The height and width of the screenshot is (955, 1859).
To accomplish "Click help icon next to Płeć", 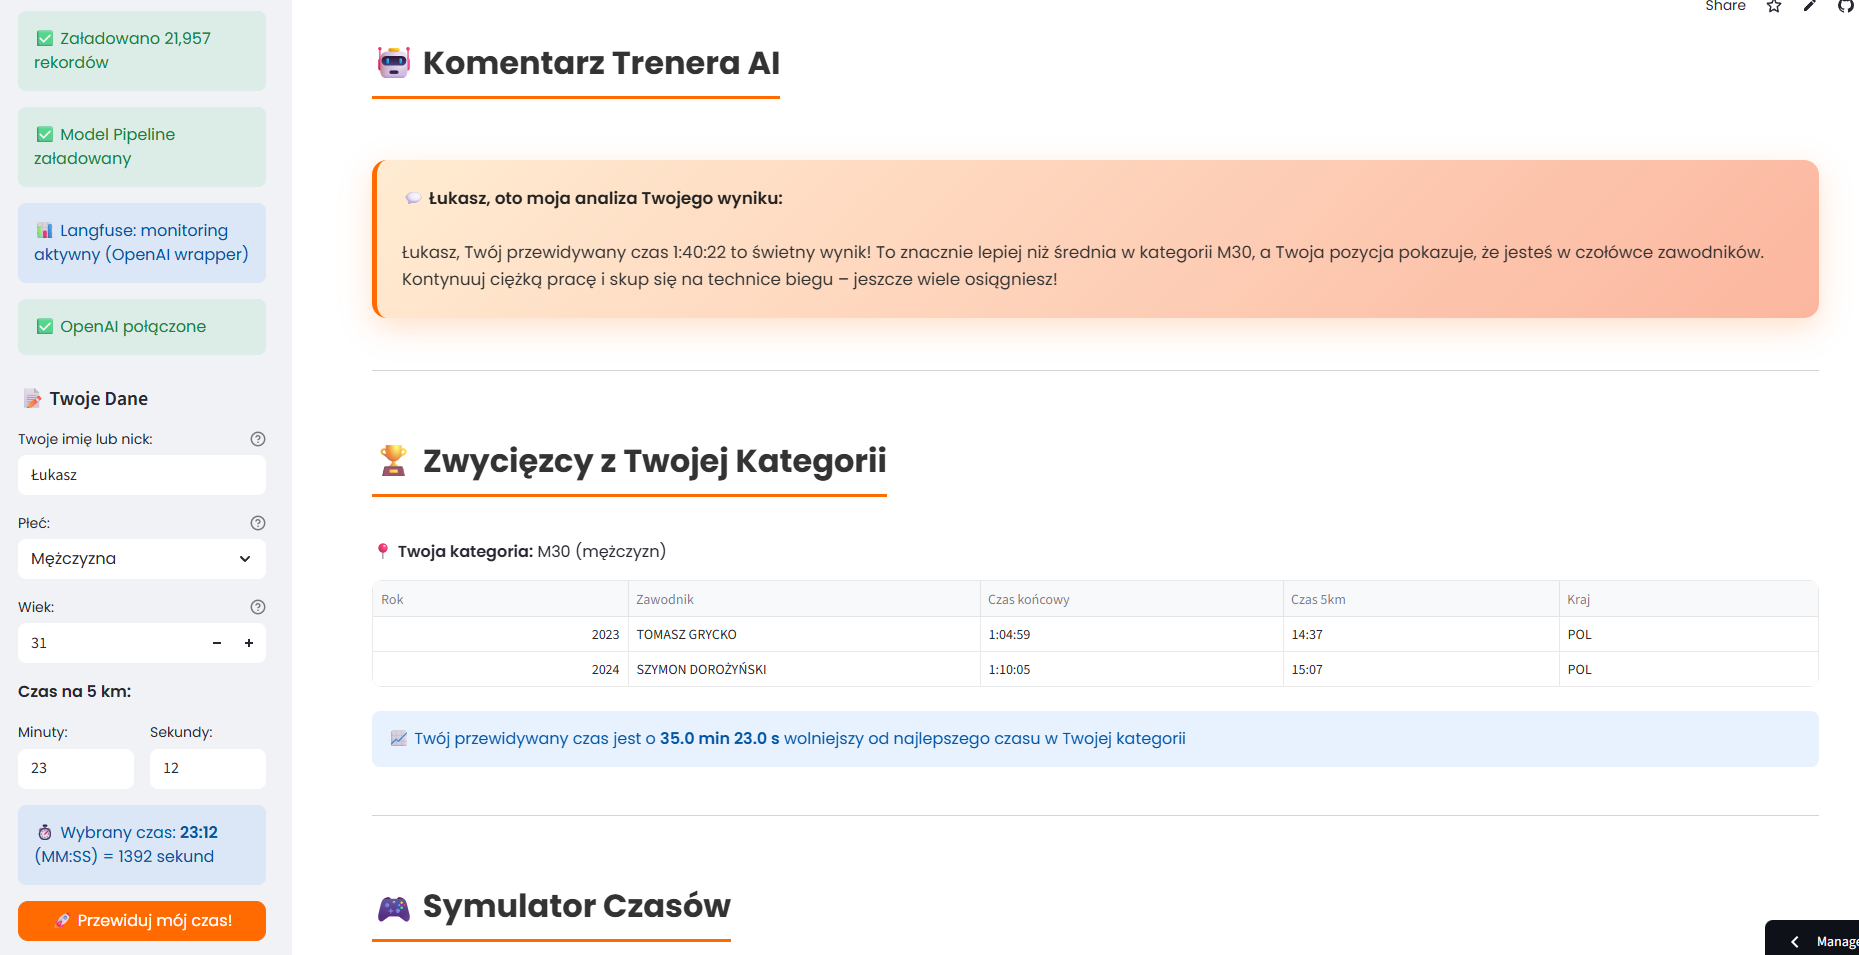I will tap(258, 523).
